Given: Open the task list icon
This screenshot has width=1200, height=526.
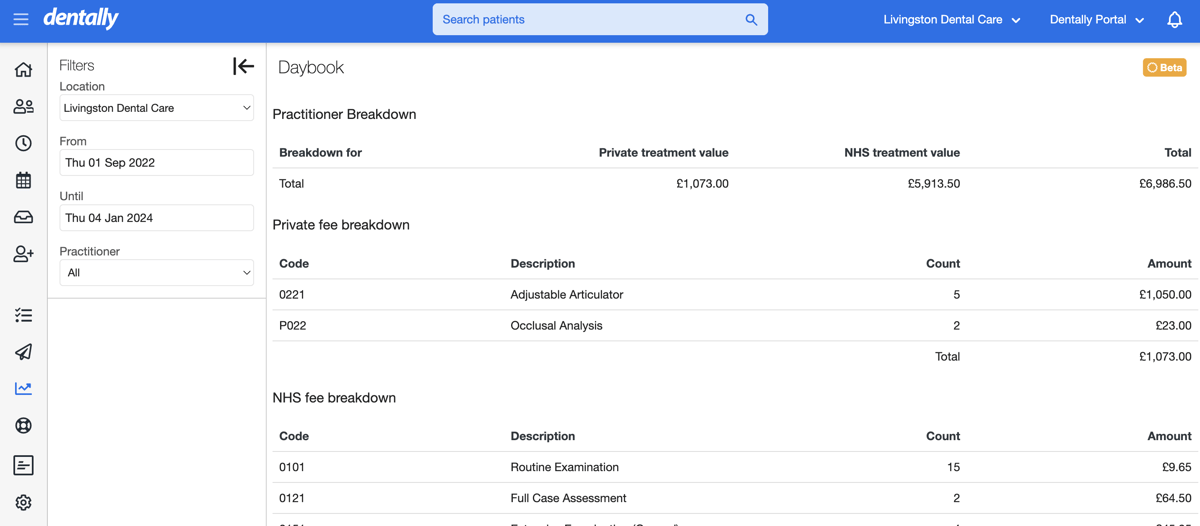Looking at the screenshot, I should [x=23, y=315].
